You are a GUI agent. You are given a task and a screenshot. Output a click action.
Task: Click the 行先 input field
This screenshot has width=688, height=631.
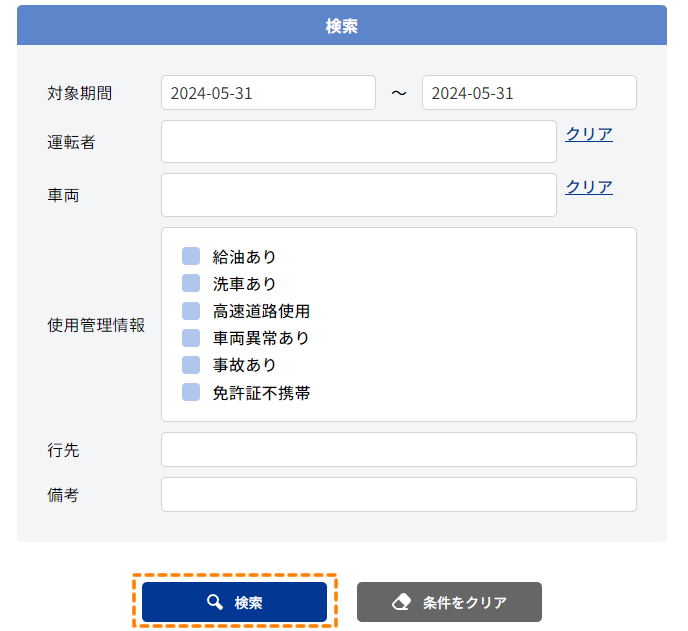(398, 450)
